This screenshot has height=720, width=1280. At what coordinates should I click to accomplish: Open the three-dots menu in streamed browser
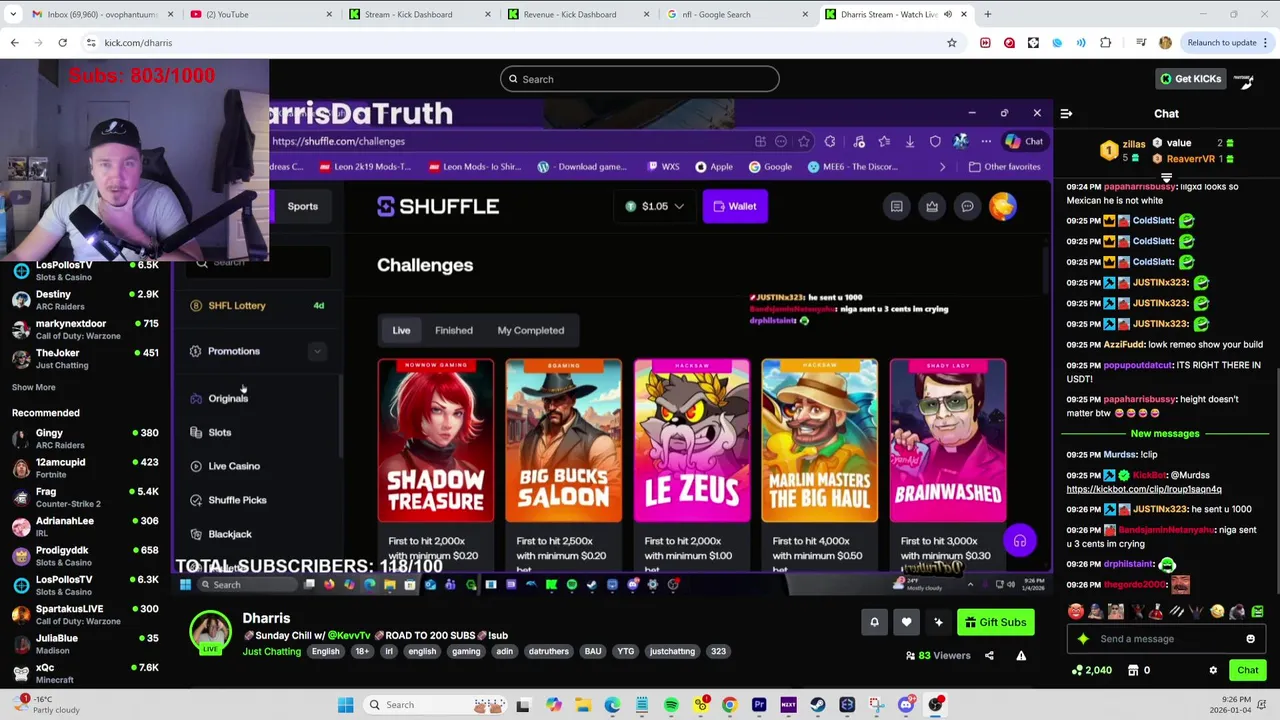click(x=986, y=142)
